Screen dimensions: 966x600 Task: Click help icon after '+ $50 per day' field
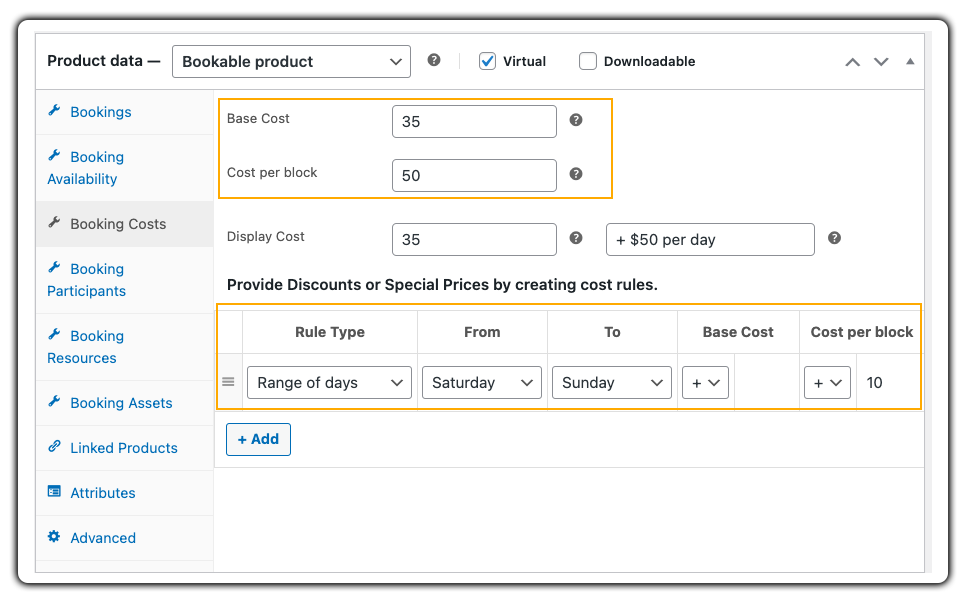point(834,238)
